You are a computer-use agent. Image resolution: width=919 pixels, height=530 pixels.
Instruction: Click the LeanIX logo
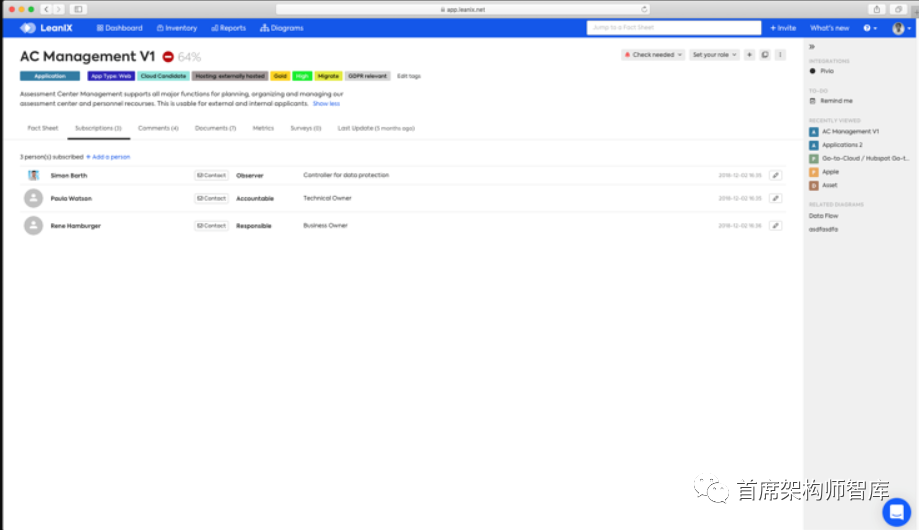point(46,28)
